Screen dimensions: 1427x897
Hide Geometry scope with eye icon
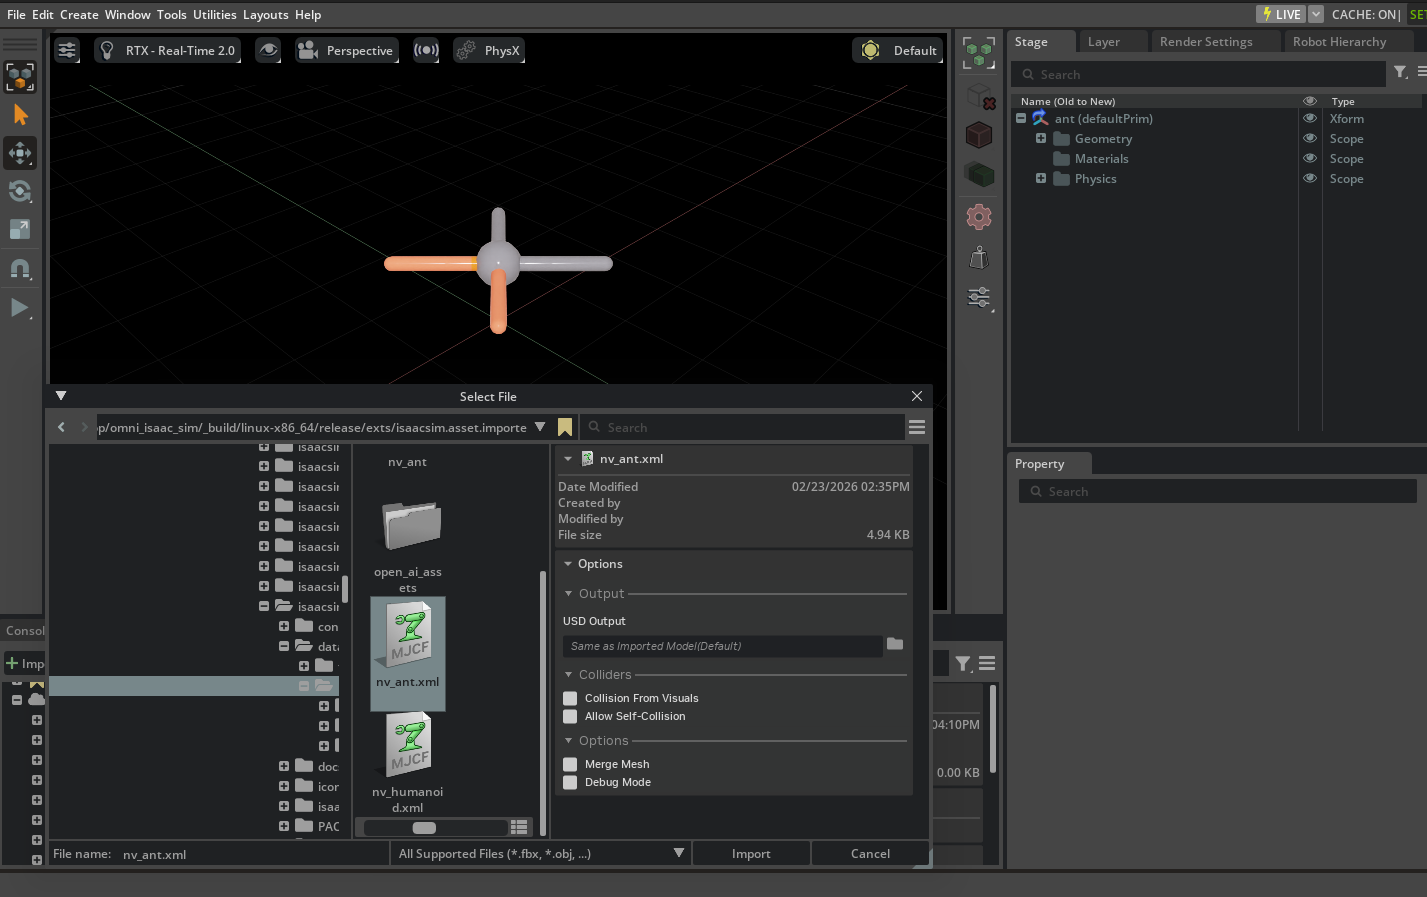click(x=1310, y=139)
